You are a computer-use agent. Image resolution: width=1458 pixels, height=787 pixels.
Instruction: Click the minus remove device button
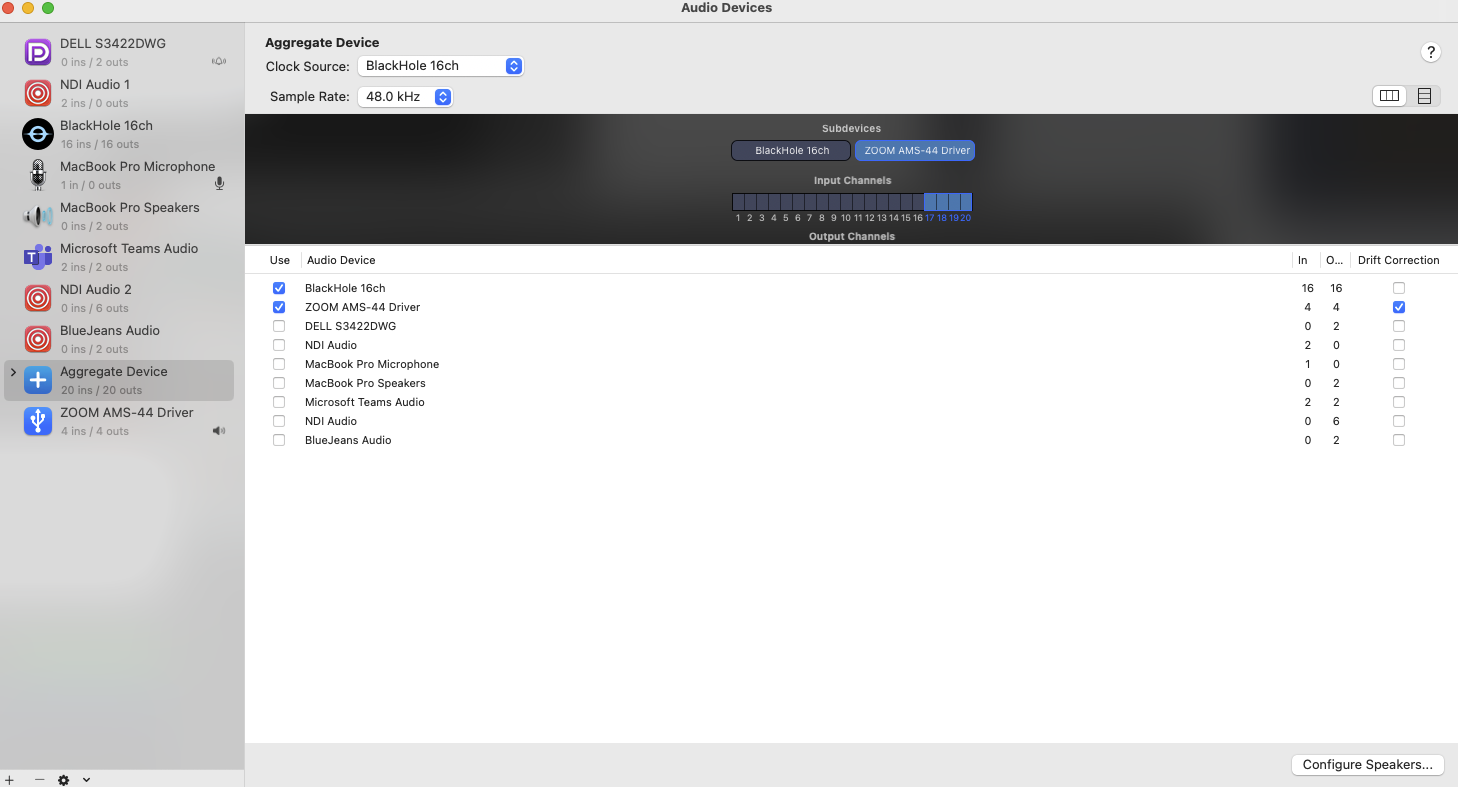coord(39,780)
